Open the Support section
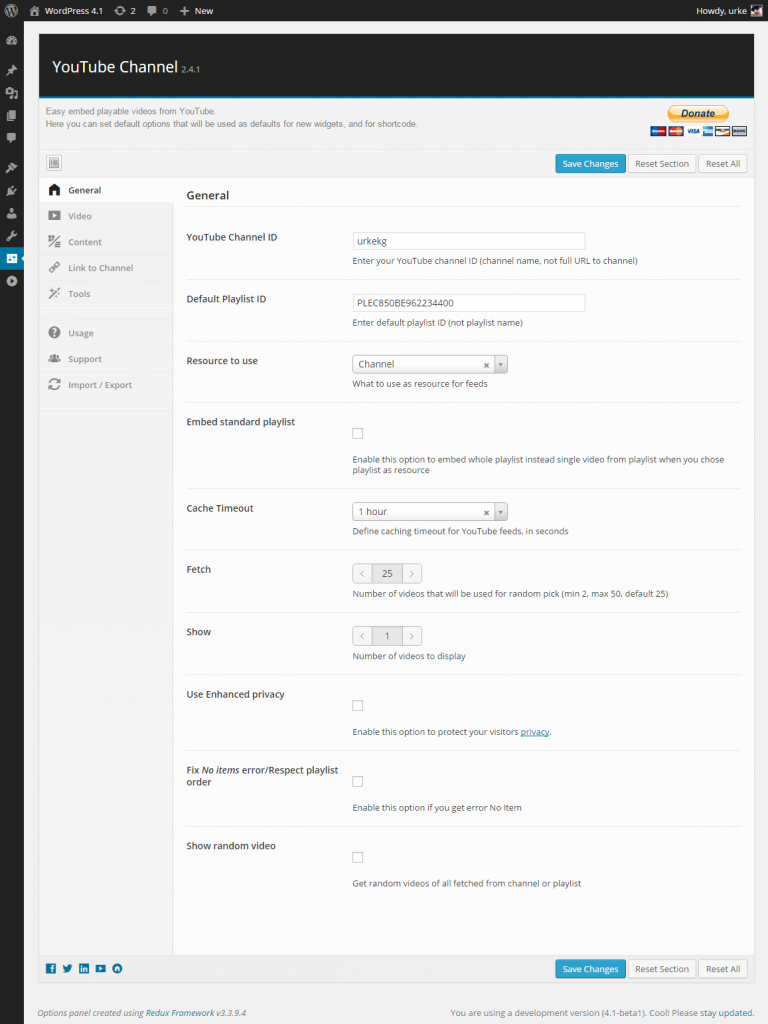This screenshot has height=1024, width=768. pyautogui.click(x=106, y=359)
